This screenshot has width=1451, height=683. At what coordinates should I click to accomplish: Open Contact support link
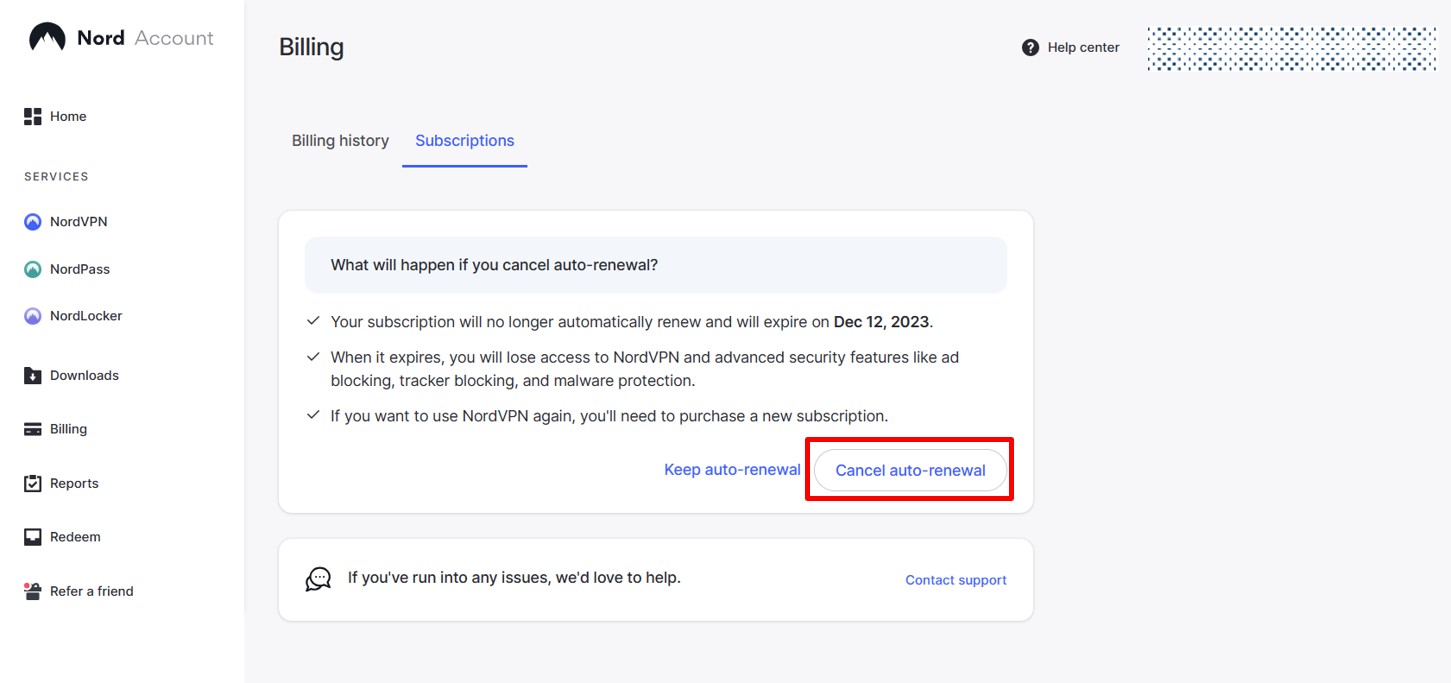point(955,579)
